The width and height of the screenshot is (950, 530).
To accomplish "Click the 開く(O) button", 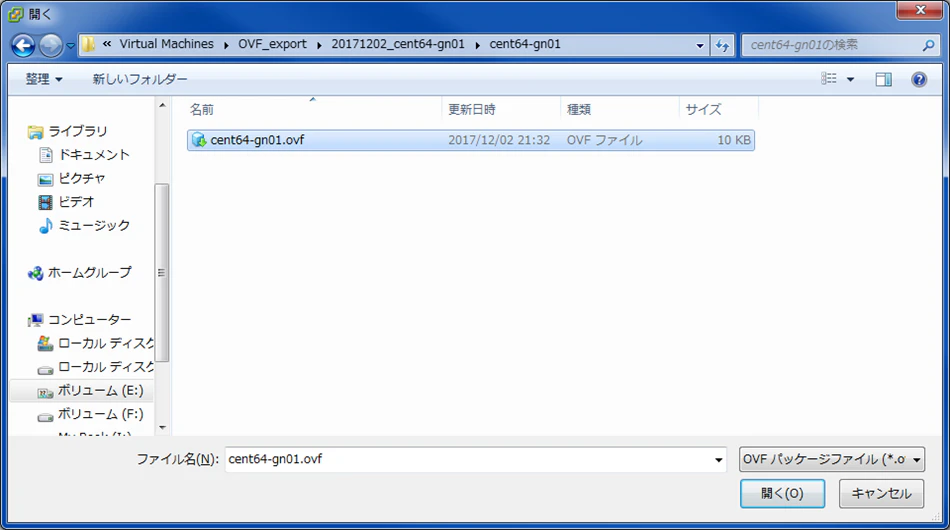I will (782, 494).
